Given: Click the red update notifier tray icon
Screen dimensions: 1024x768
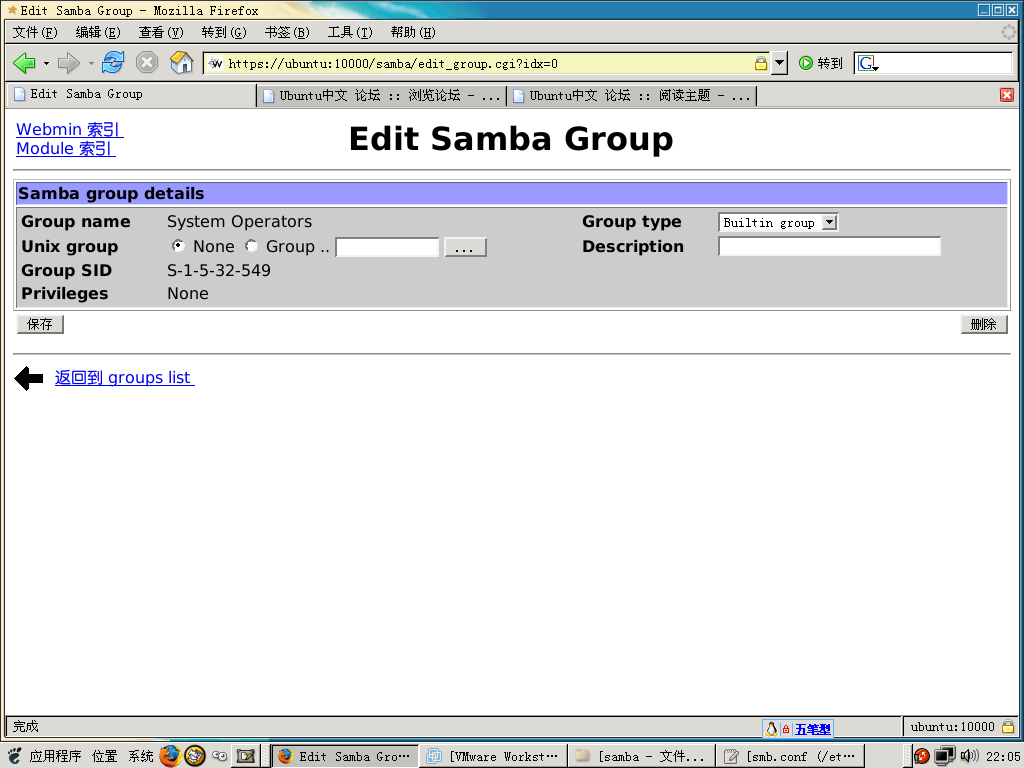Looking at the screenshot, I should [x=921, y=756].
